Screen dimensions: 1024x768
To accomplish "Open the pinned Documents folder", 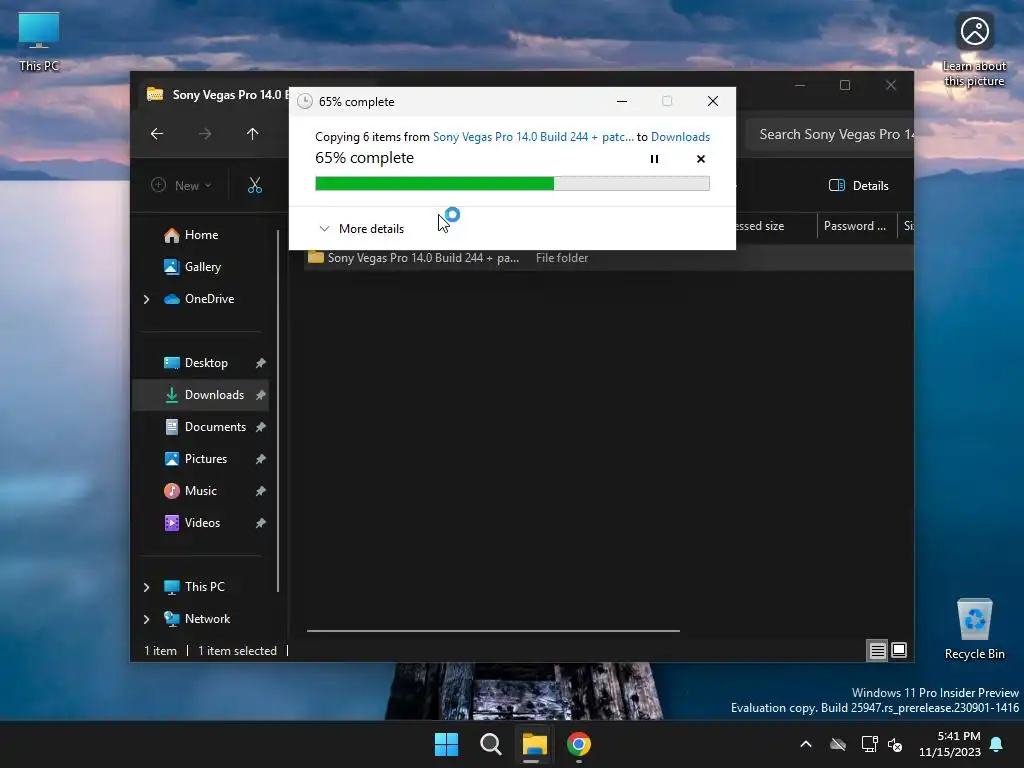I will 215,427.
